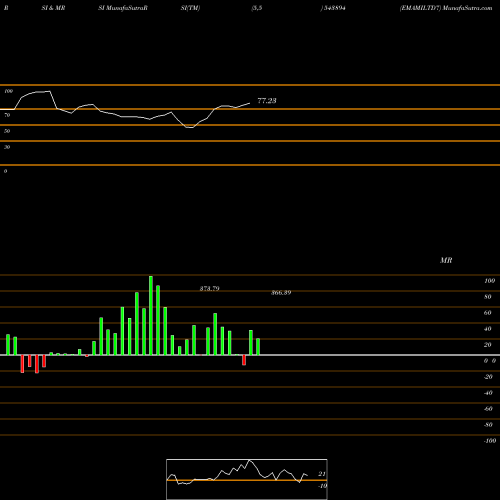Screen dimensions: 500x500
Task: Click the (EMAMILTD7) MunafaSutra.com header text
Action: coord(446,8)
